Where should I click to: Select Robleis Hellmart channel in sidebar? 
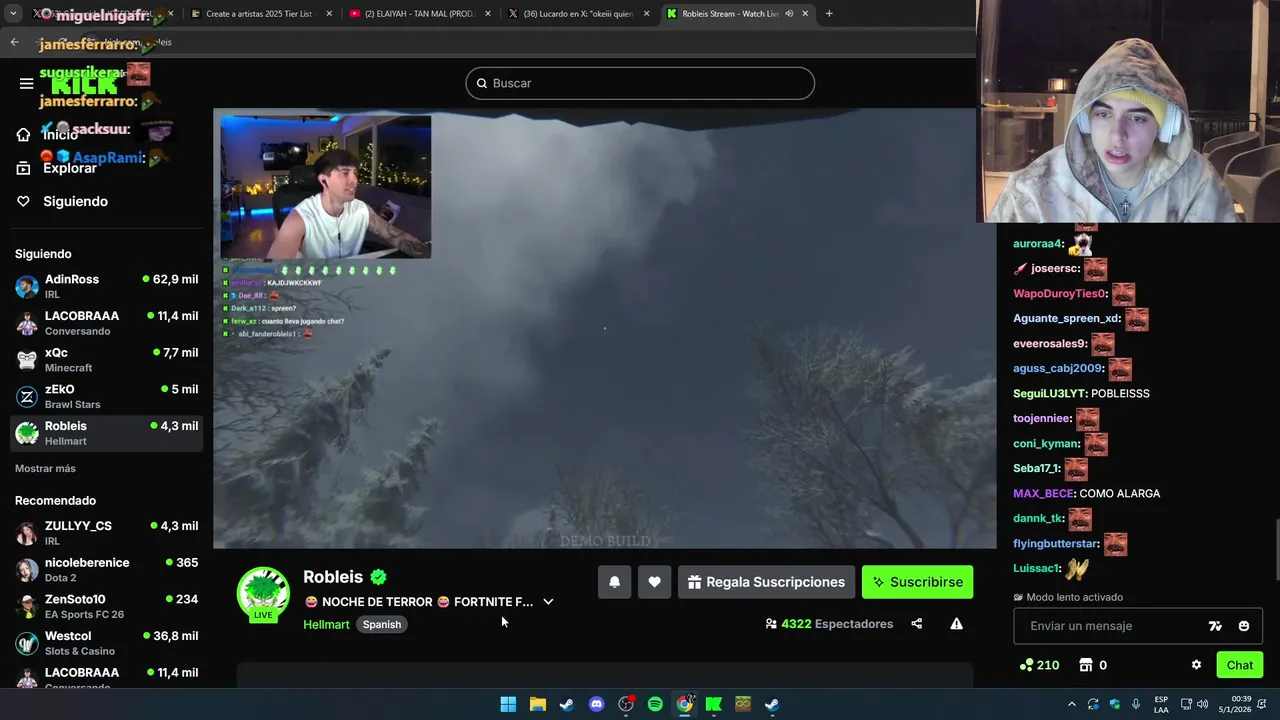pyautogui.click(x=107, y=433)
